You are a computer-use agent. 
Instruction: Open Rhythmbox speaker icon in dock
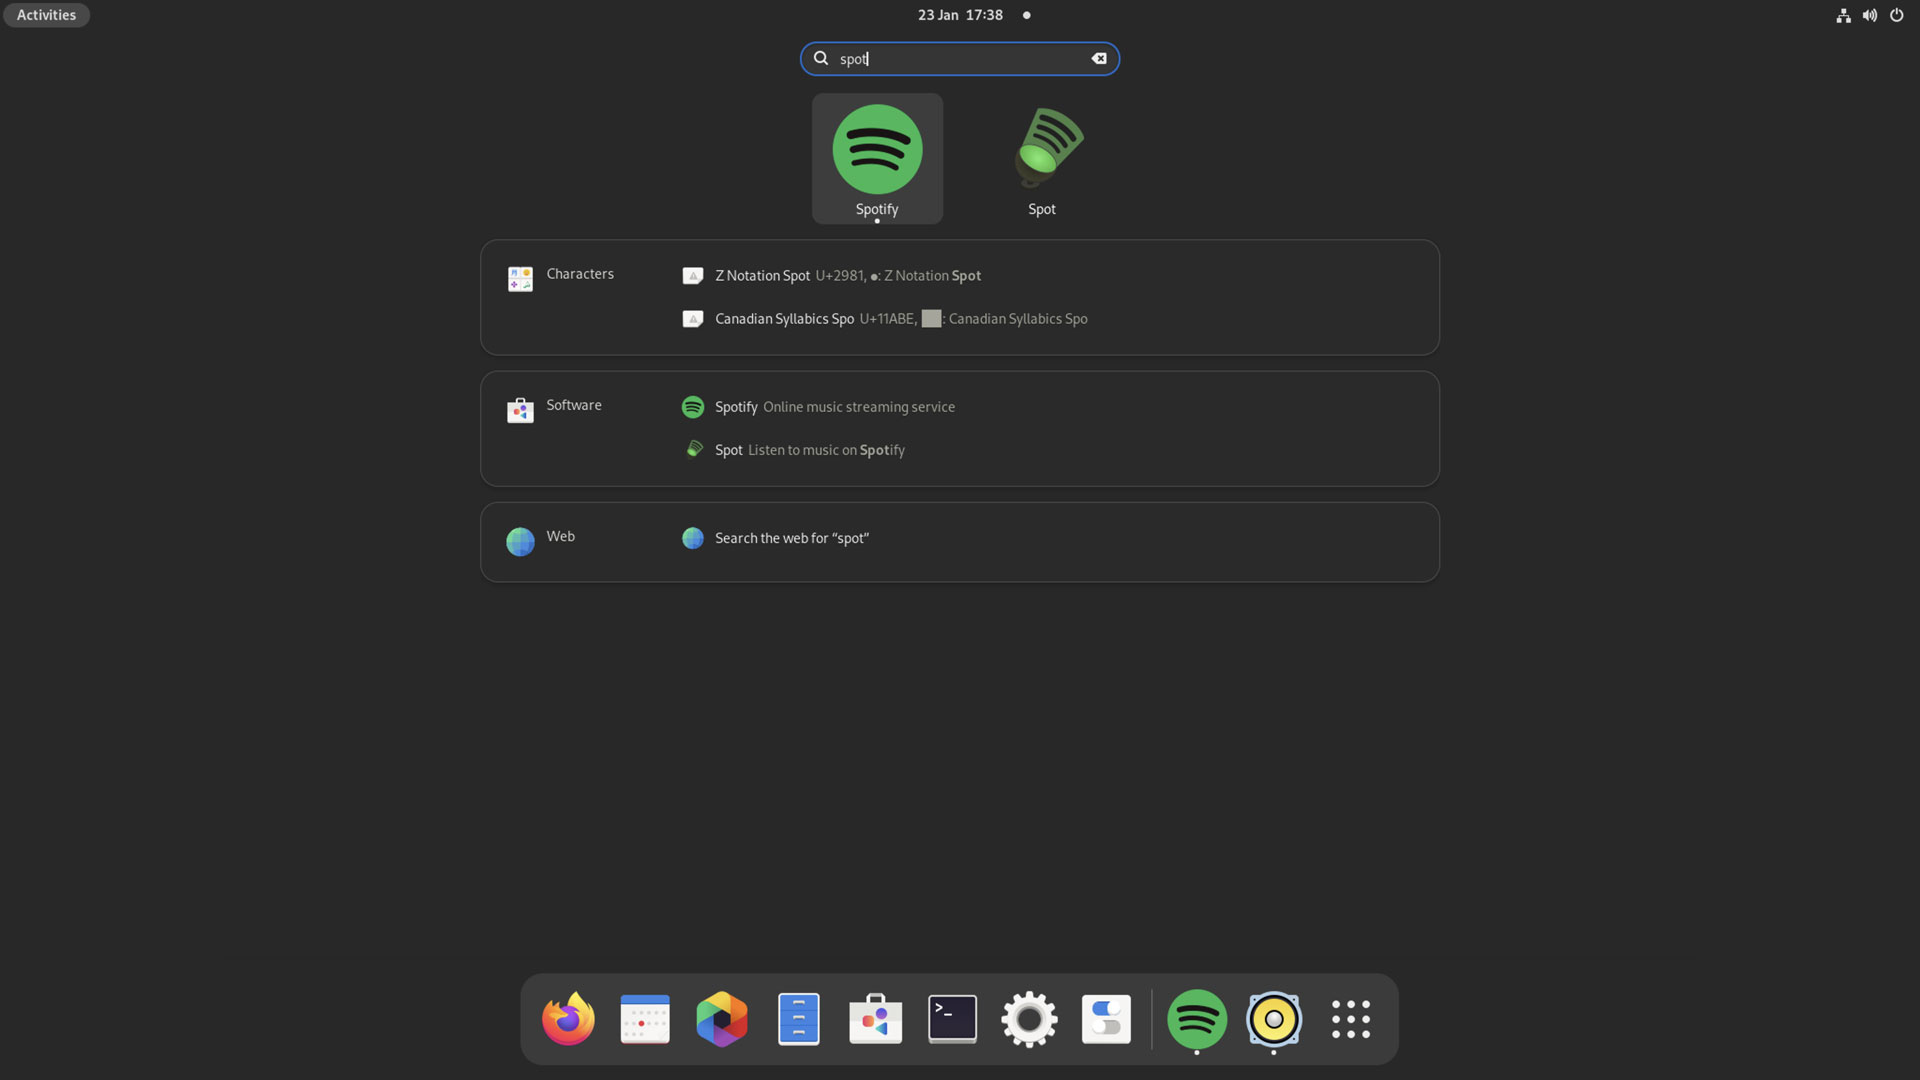(x=1273, y=1019)
